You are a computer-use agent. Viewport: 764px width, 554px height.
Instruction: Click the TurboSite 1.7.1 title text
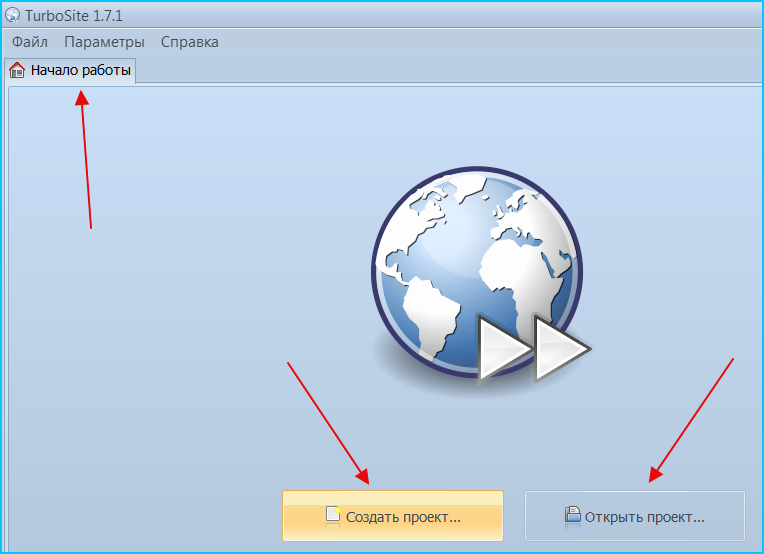point(74,16)
